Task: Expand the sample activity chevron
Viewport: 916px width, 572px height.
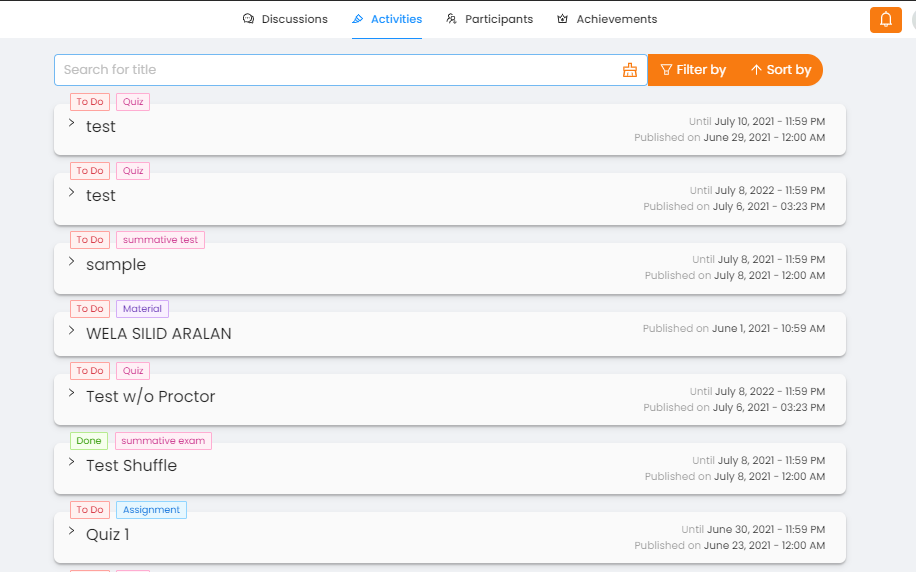Action: 72,261
